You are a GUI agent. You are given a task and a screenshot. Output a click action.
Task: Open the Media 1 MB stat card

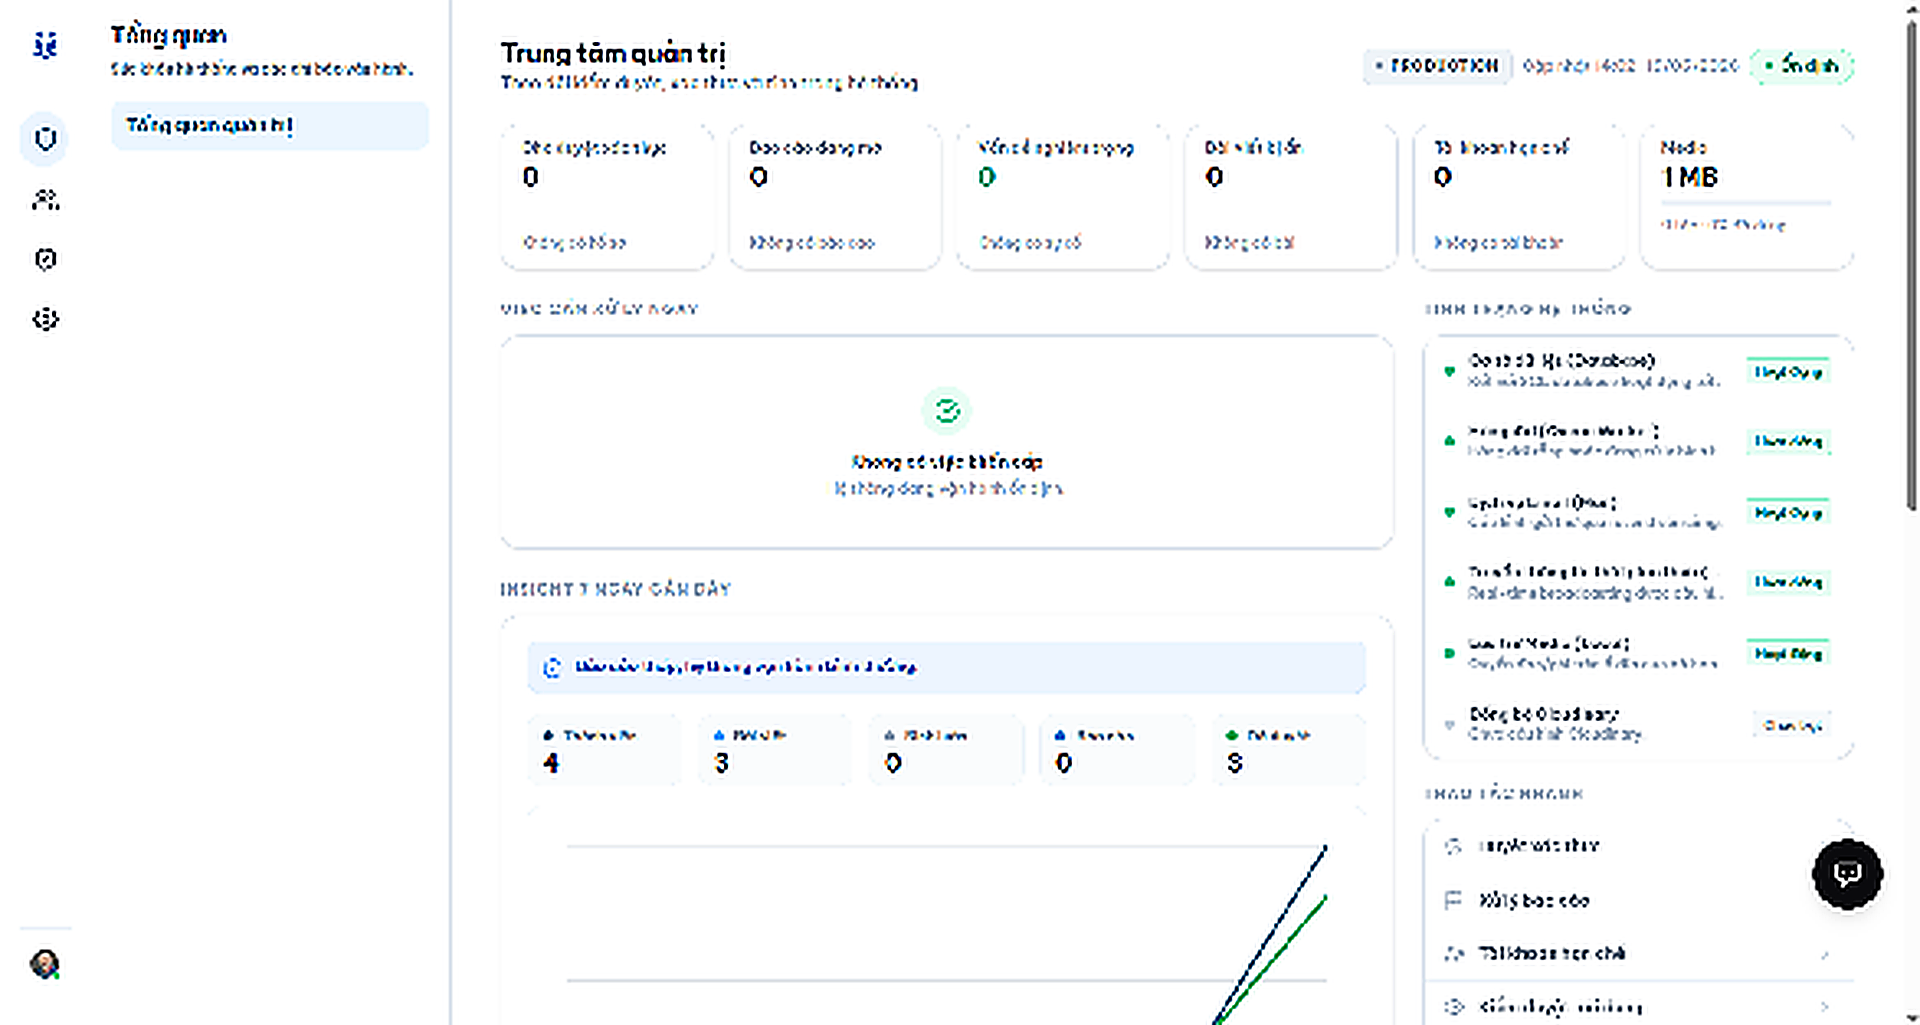click(1746, 195)
